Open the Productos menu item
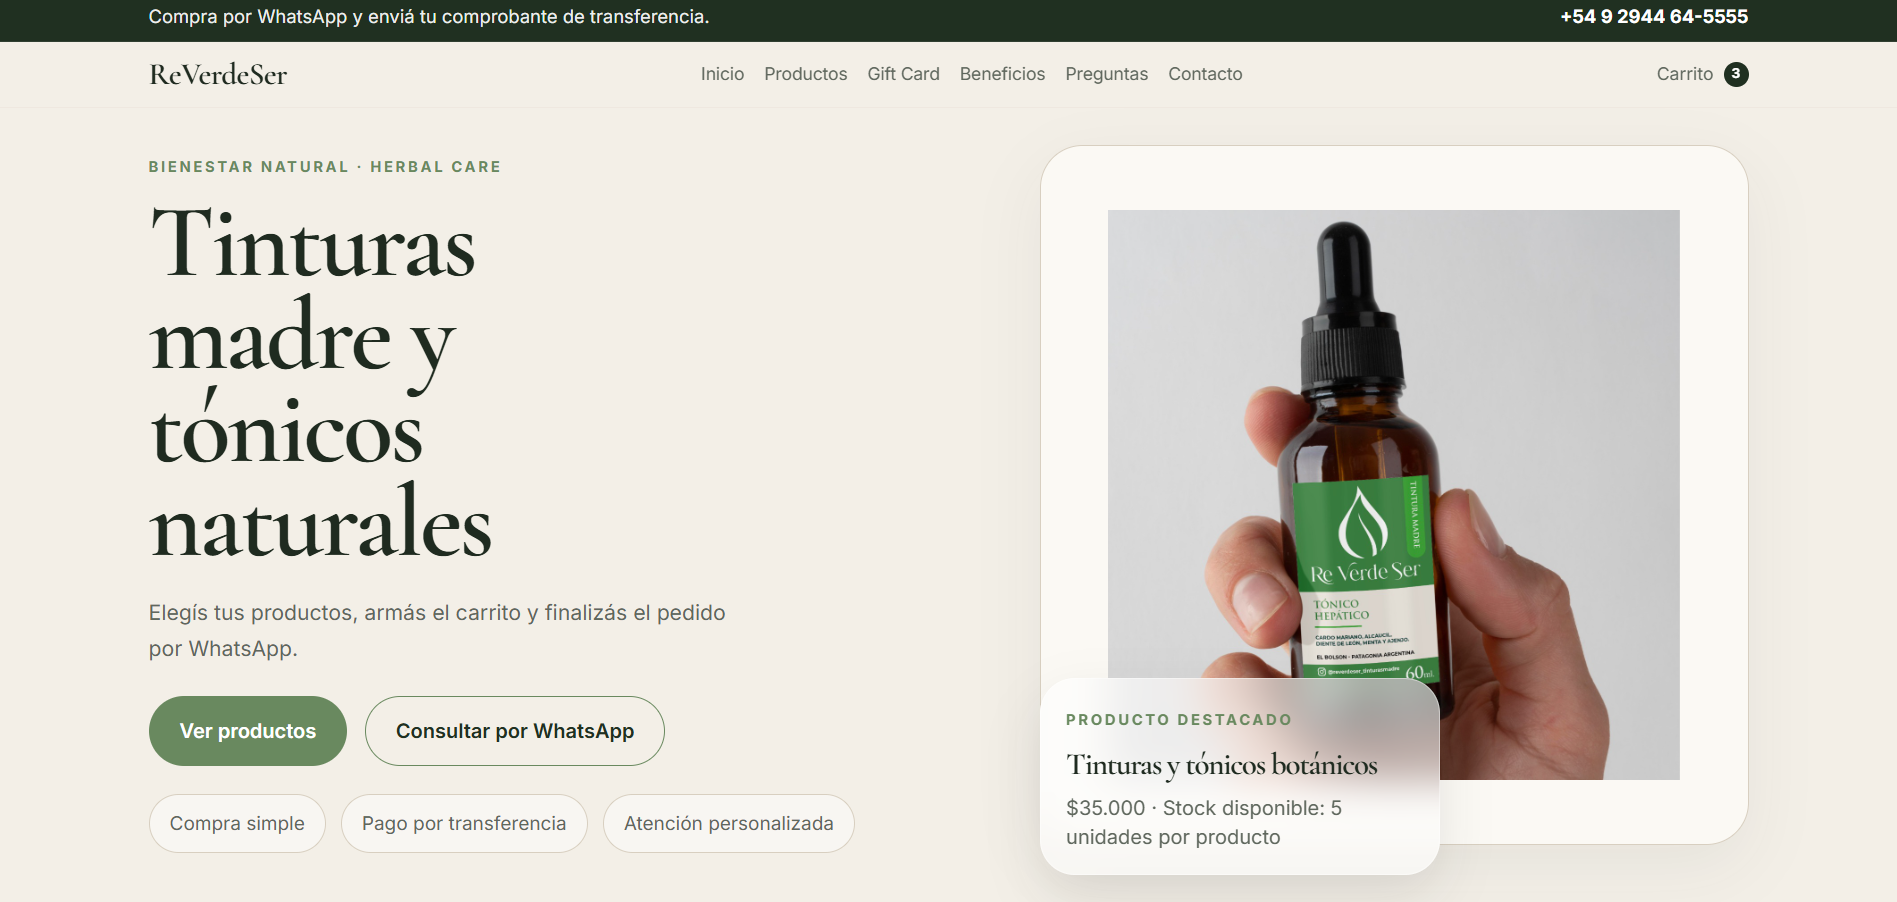The width and height of the screenshot is (1897, 902). 805,74
